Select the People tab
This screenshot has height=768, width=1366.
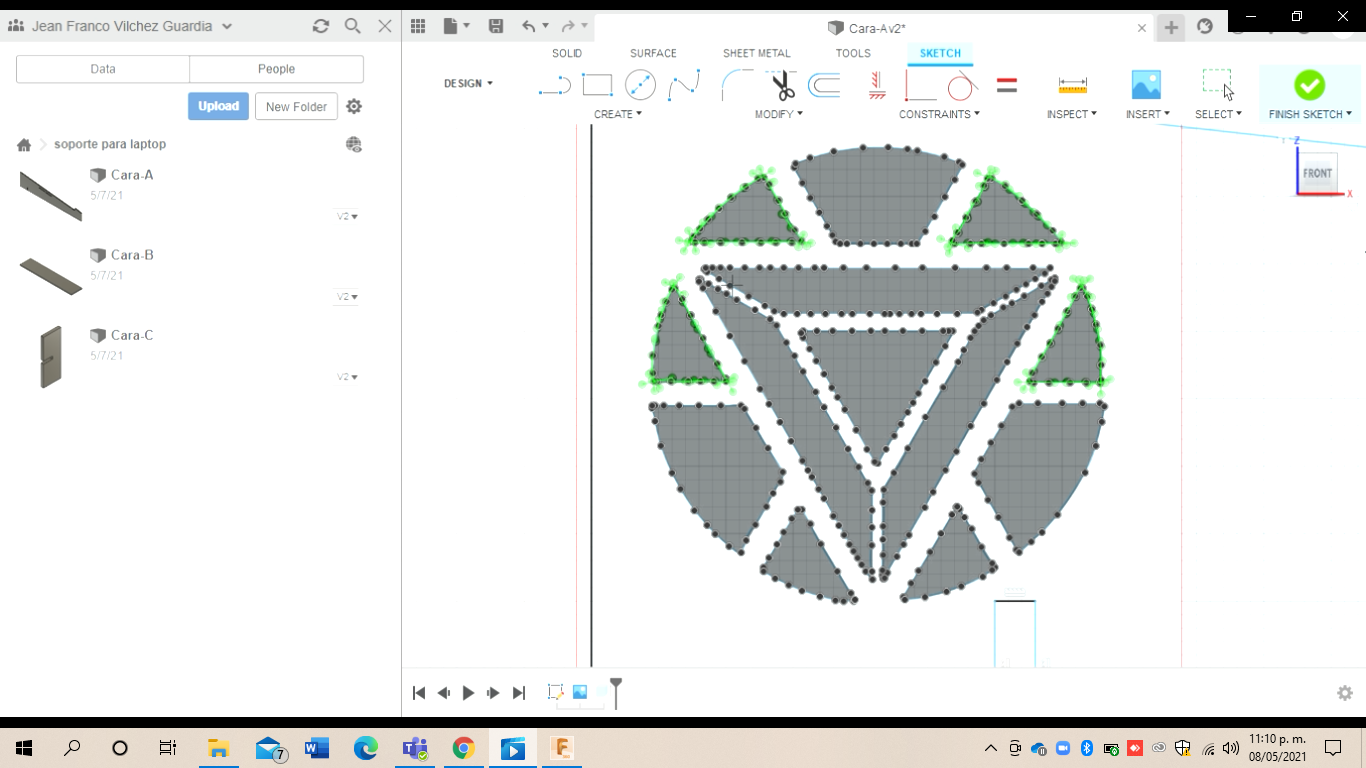pos(276,69)
